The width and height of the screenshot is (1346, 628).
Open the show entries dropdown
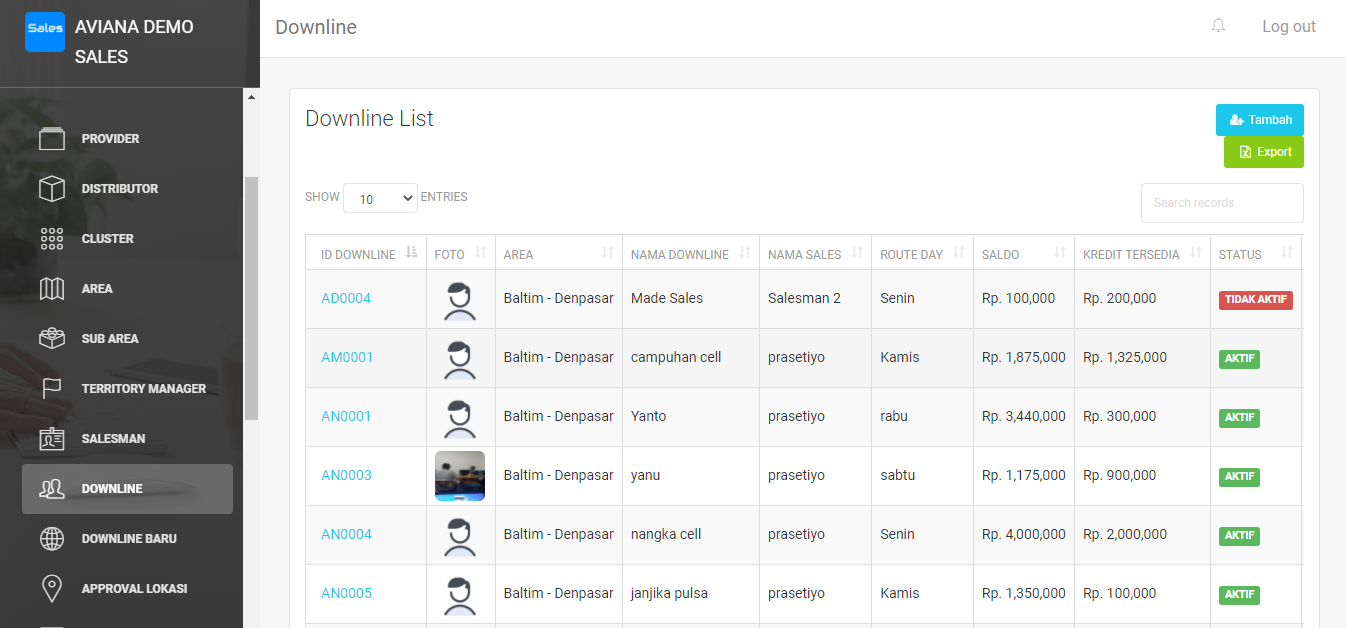click(x=380, y=198)
